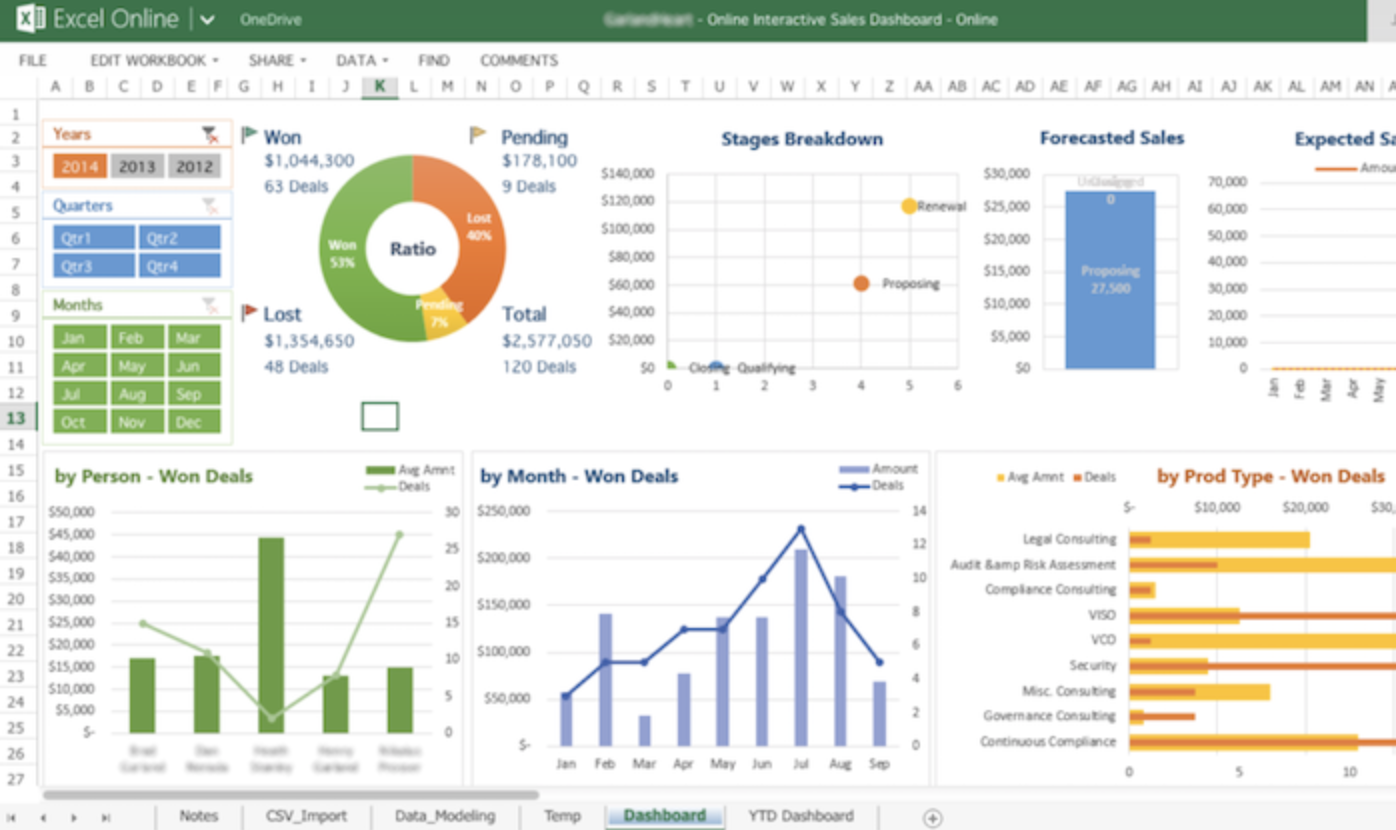Click the yellow Pending donut segment
Image resolution: width=1396 pixels, height=830 pixels.
441,317
